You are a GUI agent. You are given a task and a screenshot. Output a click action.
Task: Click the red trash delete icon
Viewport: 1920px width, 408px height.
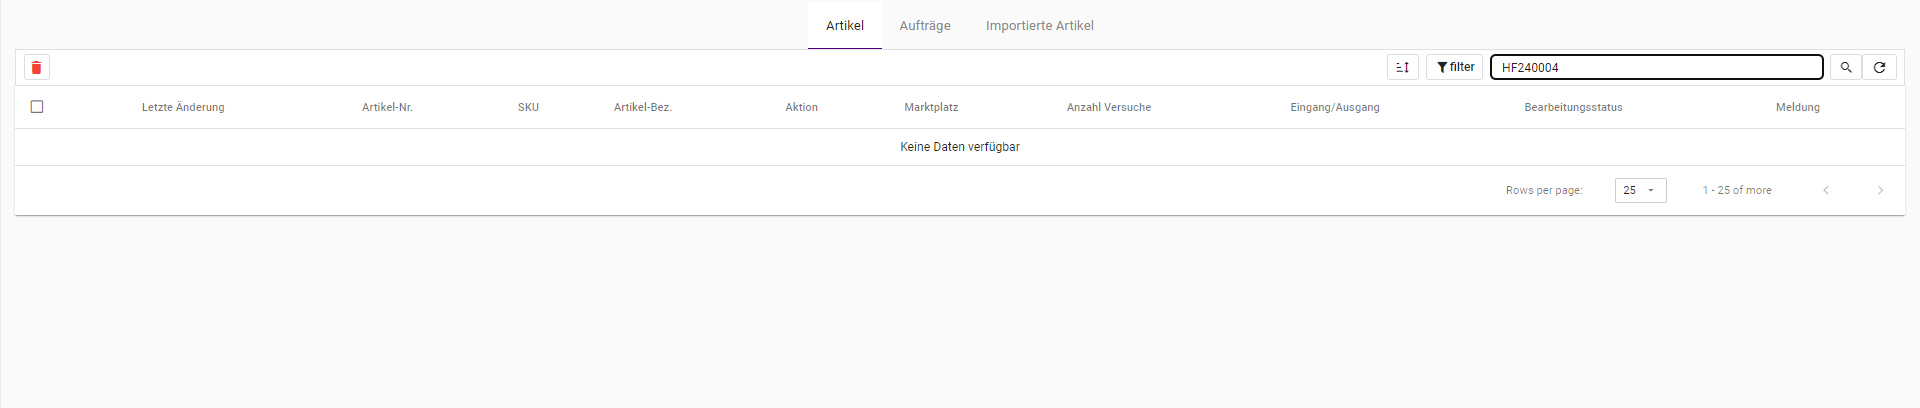[x=37, y=67]
